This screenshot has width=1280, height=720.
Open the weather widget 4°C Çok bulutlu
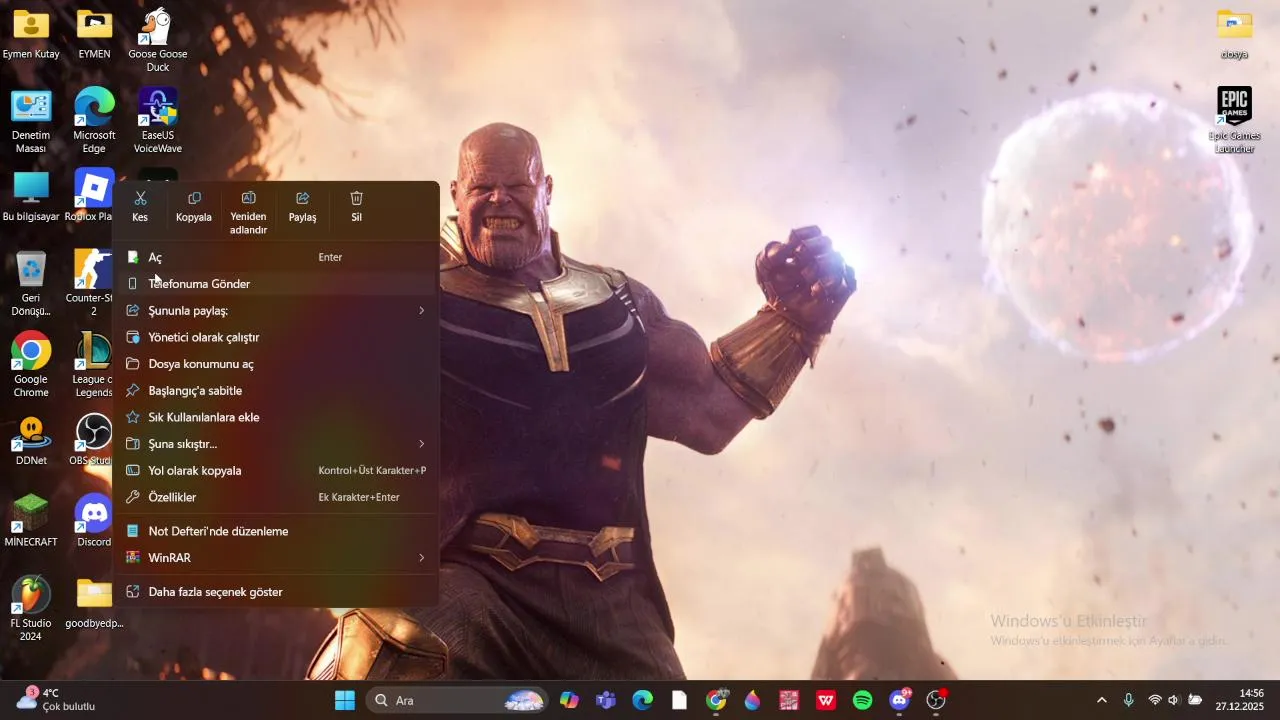point(56,700)
